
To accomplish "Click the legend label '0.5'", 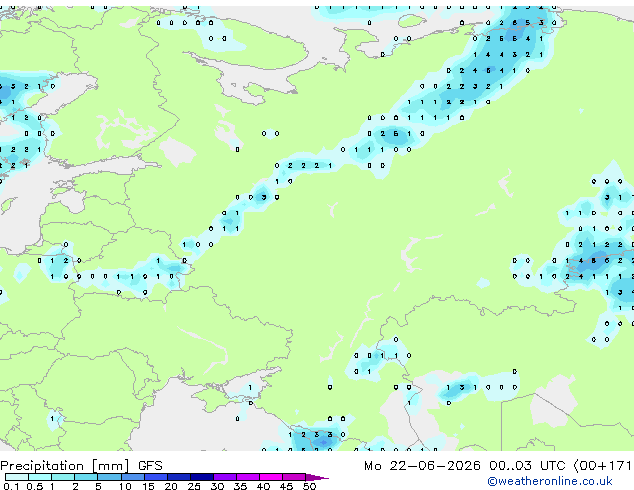I will coord(34,486).
